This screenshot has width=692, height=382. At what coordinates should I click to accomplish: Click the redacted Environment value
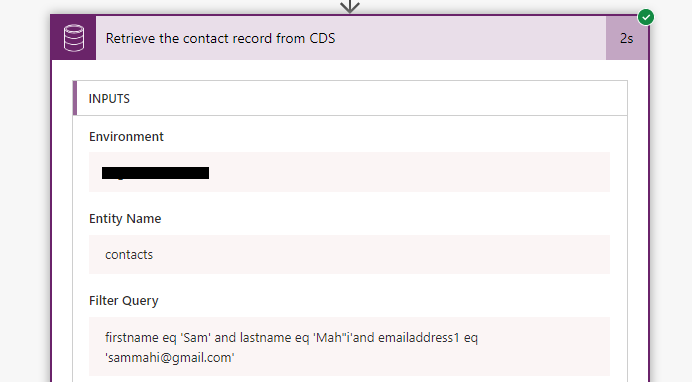point(155,173)
